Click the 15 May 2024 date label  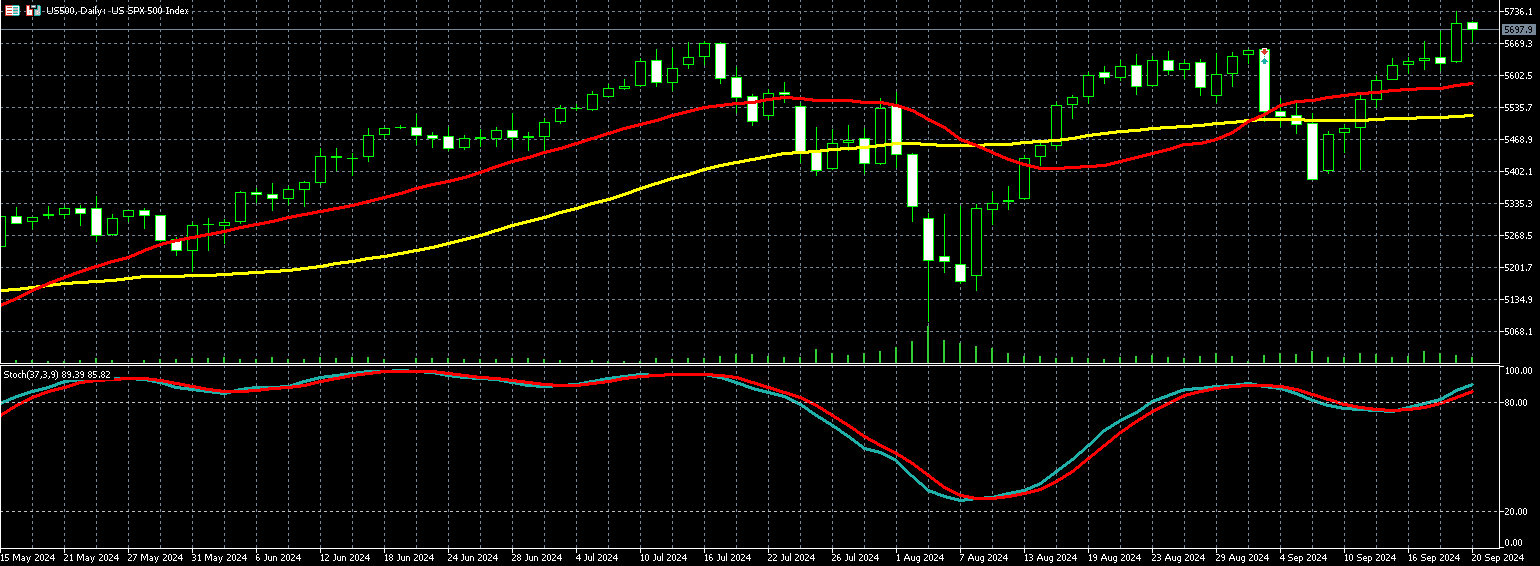(x=27, y=557)
